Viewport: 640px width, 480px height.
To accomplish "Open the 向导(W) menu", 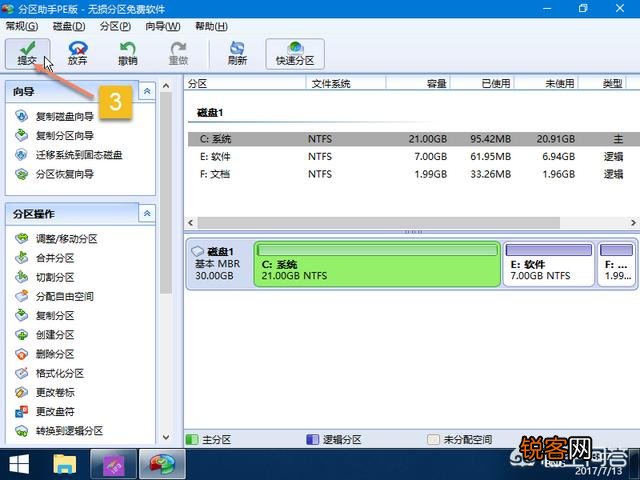I will click(x=163, y=26).
